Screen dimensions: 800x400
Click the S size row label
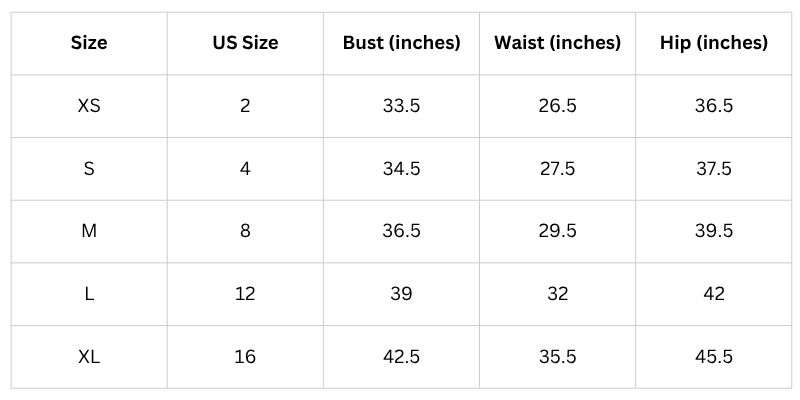coord(89,169)
